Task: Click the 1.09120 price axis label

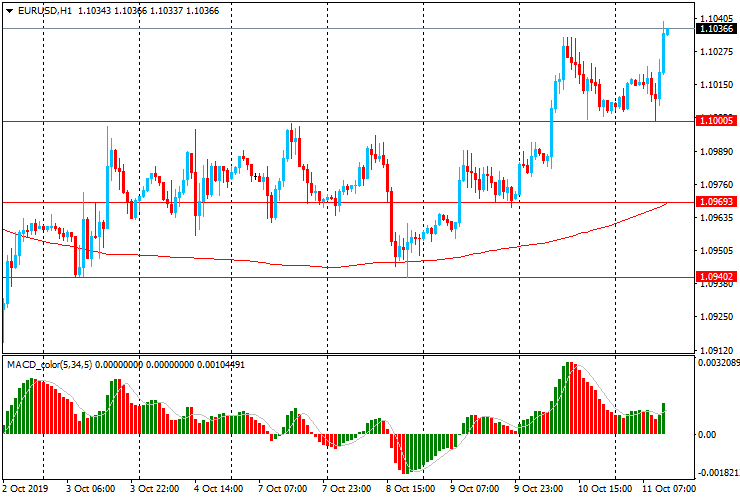Action: click(x=716, y=350)
